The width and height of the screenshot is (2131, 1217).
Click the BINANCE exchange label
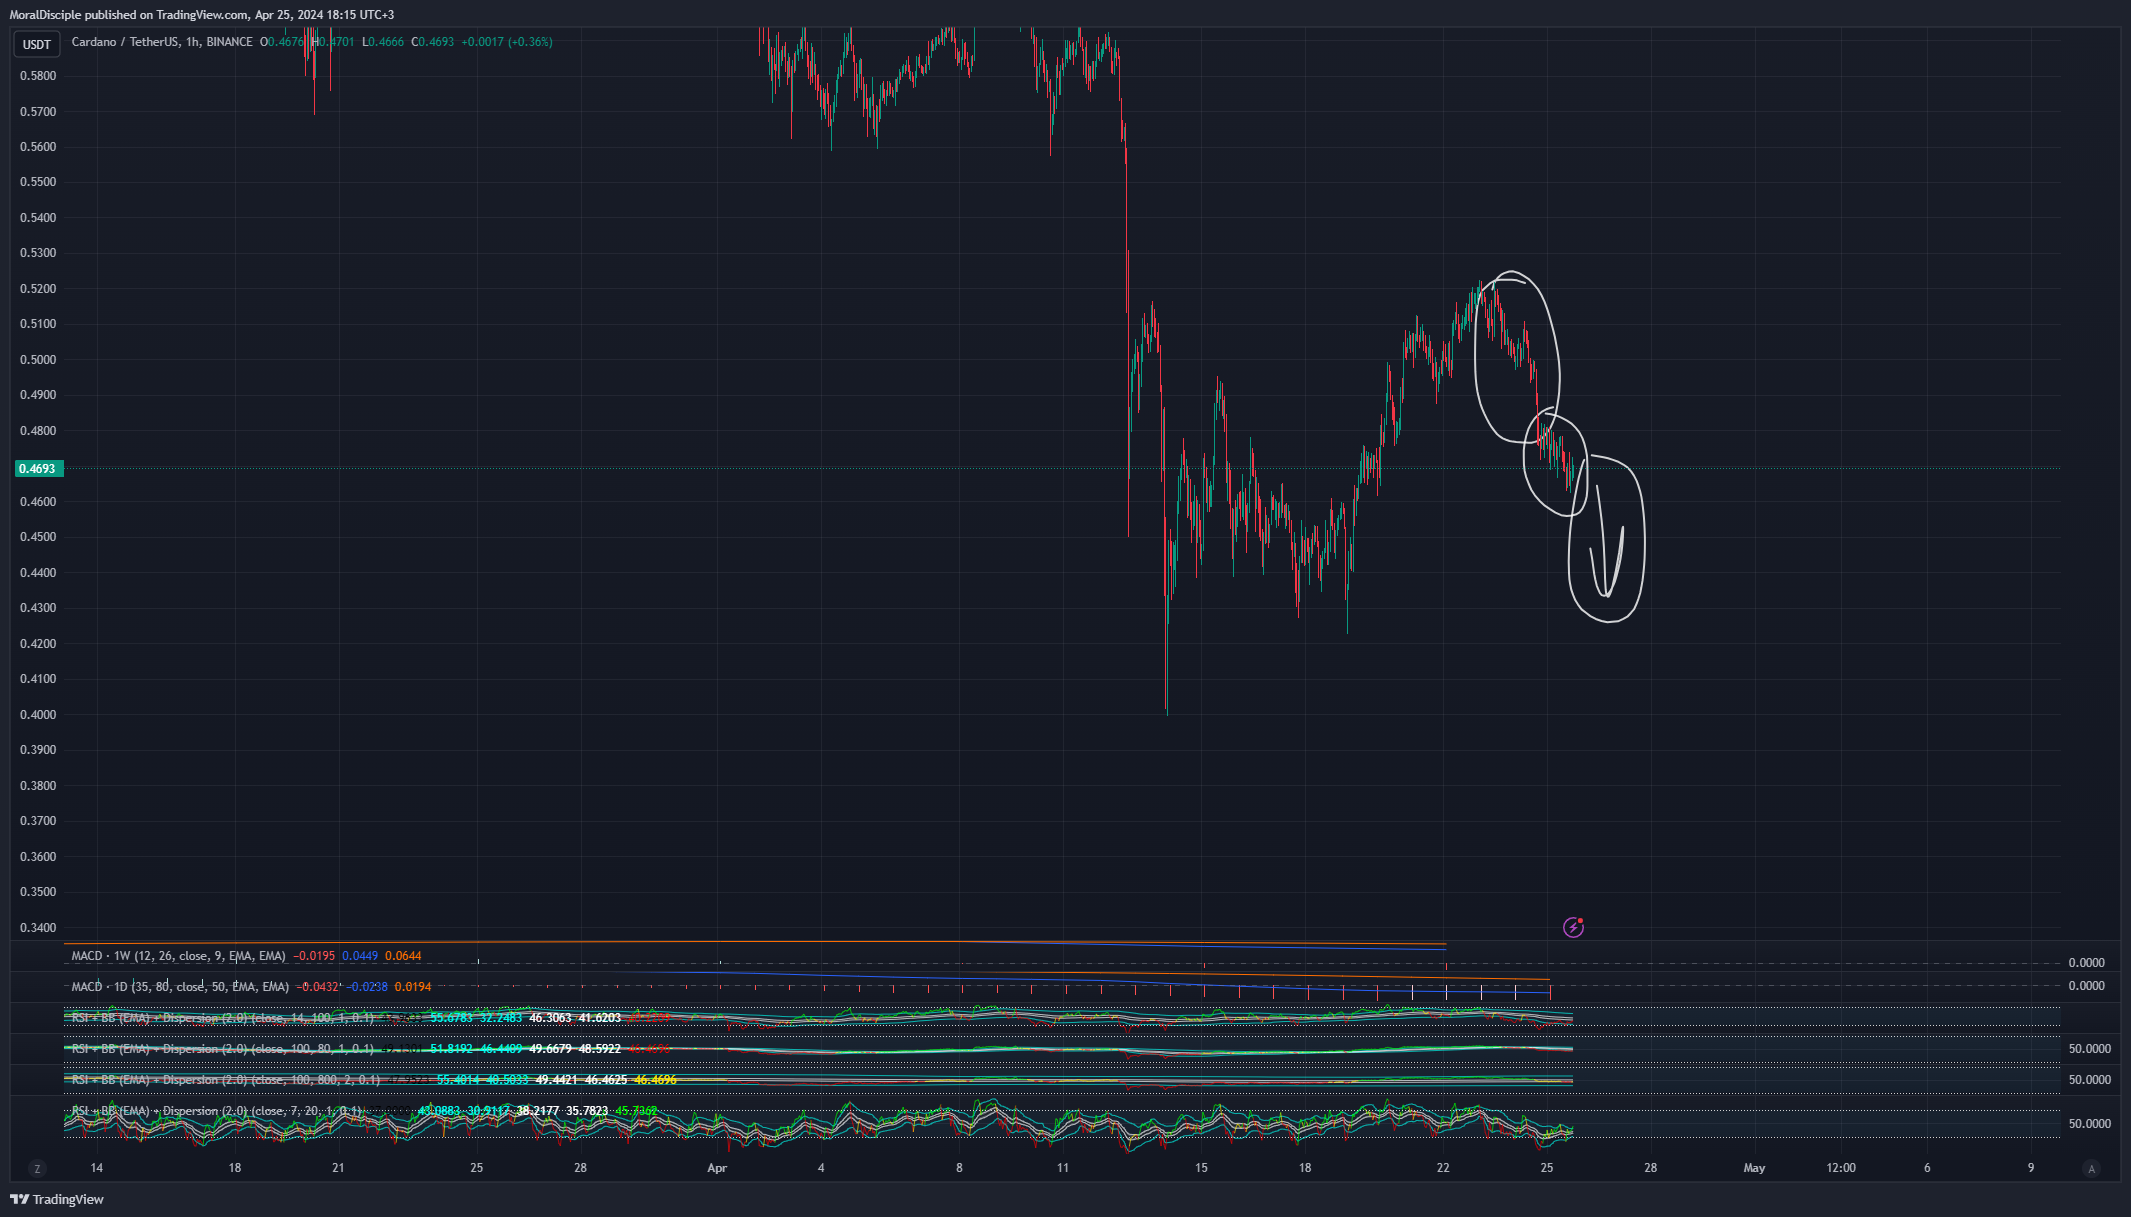tap(229, 42)
